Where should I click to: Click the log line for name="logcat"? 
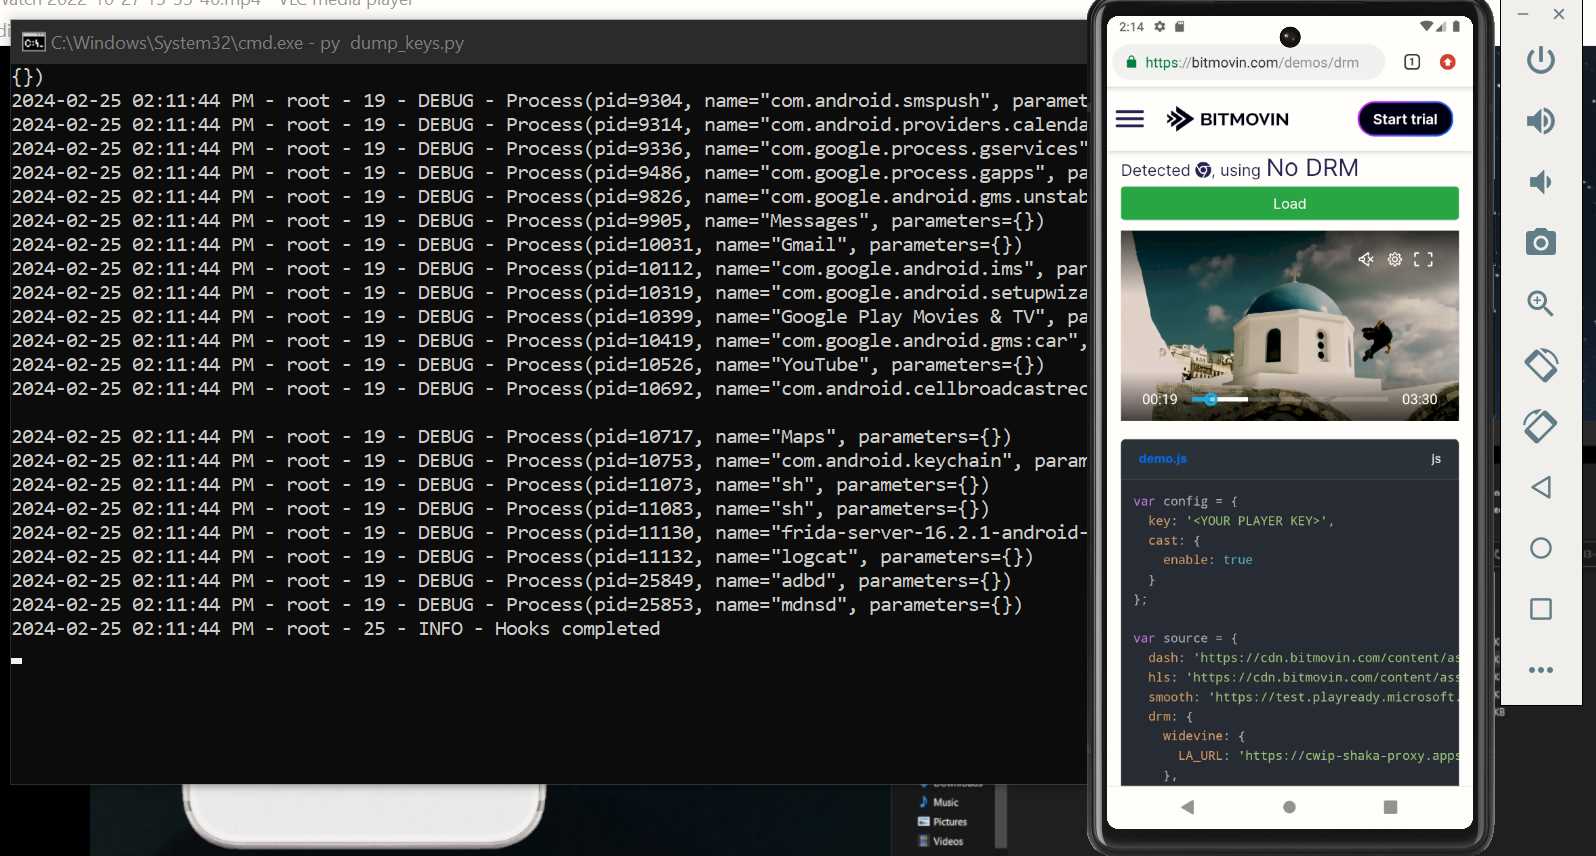pyautogui.click(x=523, y=557)
